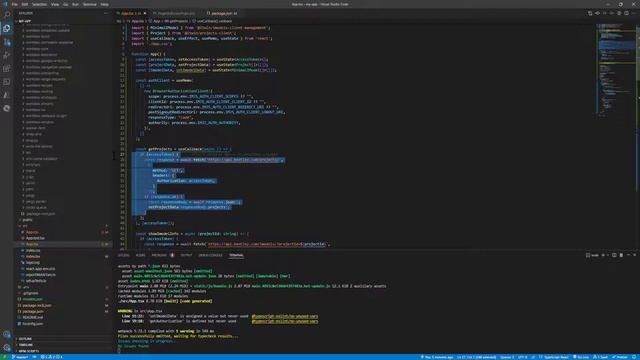The height and width of the screenshot is (360, 640).
Task: Click first no-unused-vars link in terminal
Action: [x=284, y=316]
